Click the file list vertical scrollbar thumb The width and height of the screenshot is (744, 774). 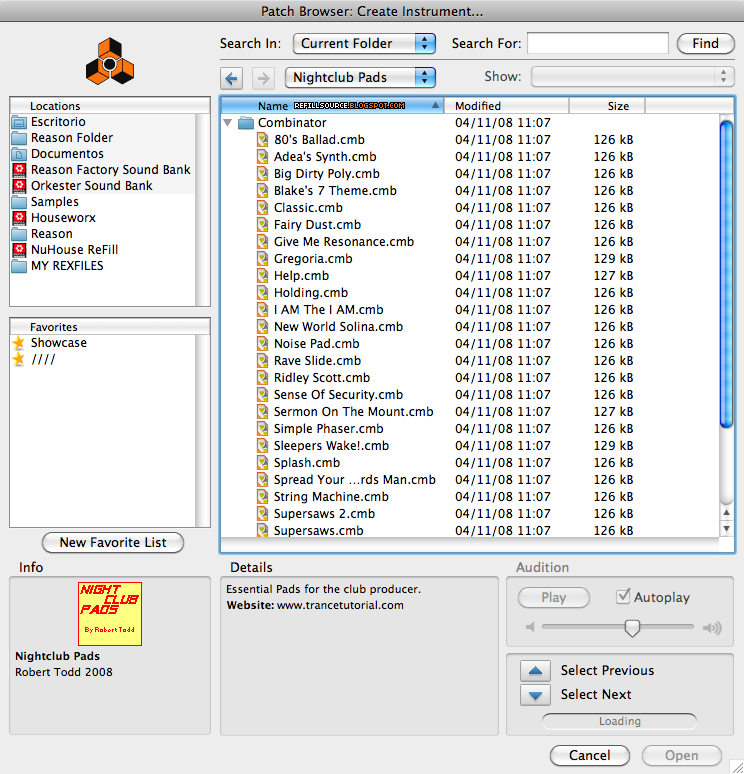(726, 274)
